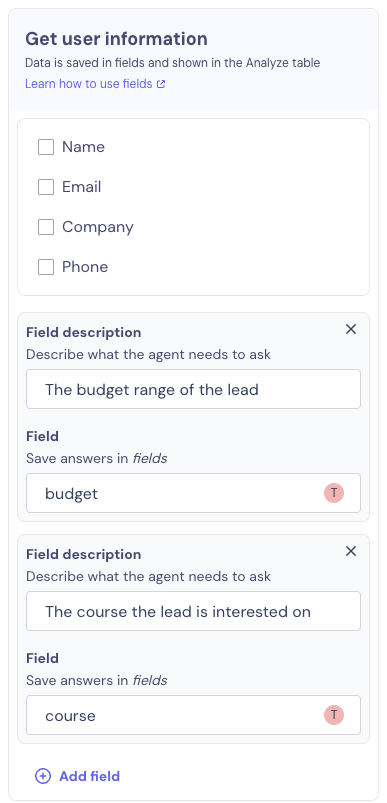Image resolution: width=387 pixels, height=803 pixels.
Task: Open the course field selector box
Action: pyautogui.click(x=194, y=715)
